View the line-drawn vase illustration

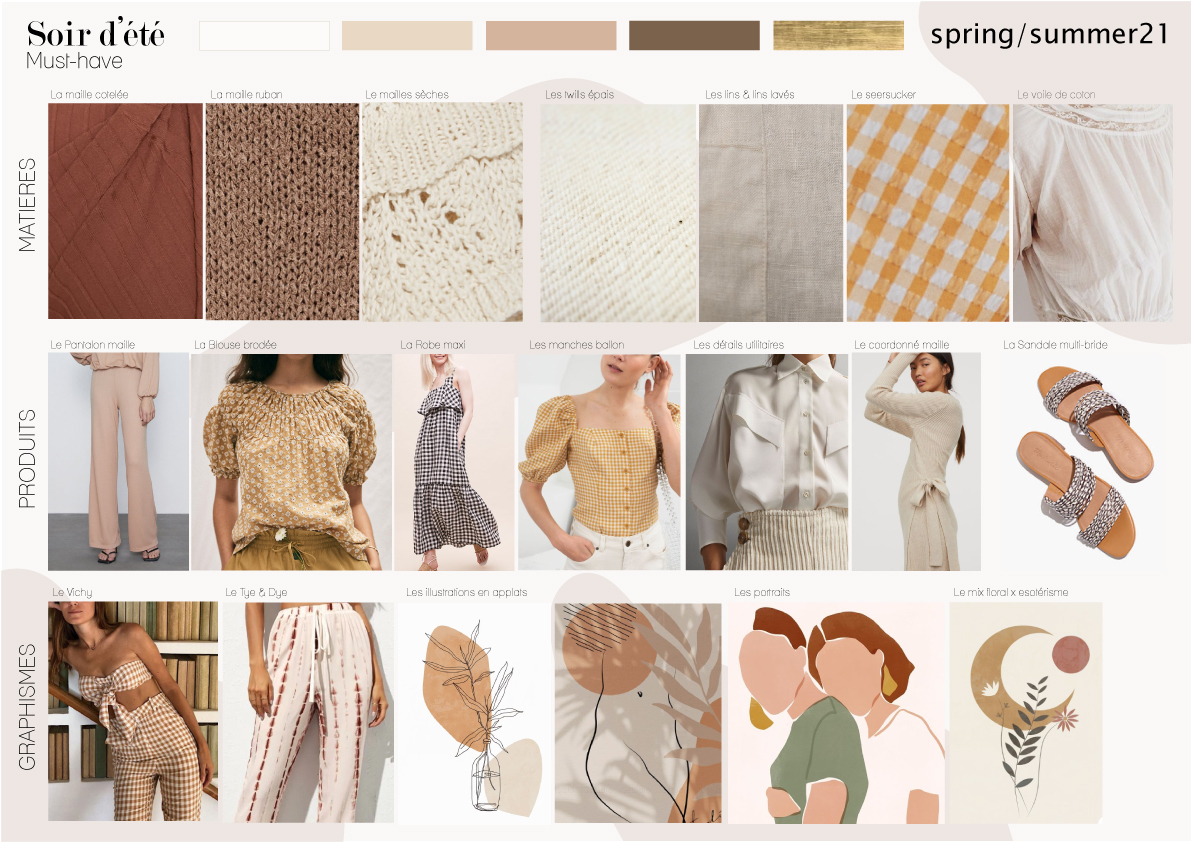pyautogui.click(x=473, y=714)
